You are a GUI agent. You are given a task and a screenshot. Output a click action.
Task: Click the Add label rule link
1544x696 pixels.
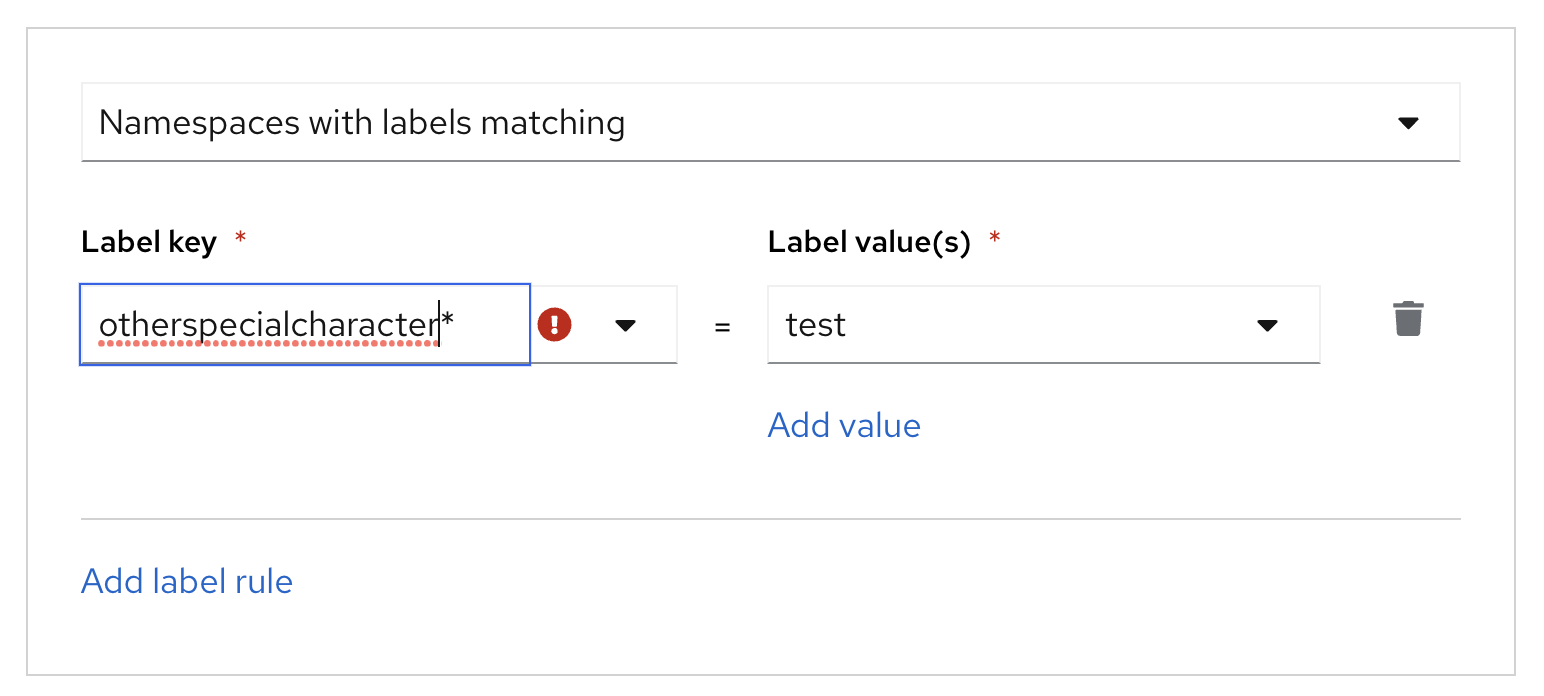point(187,581)
